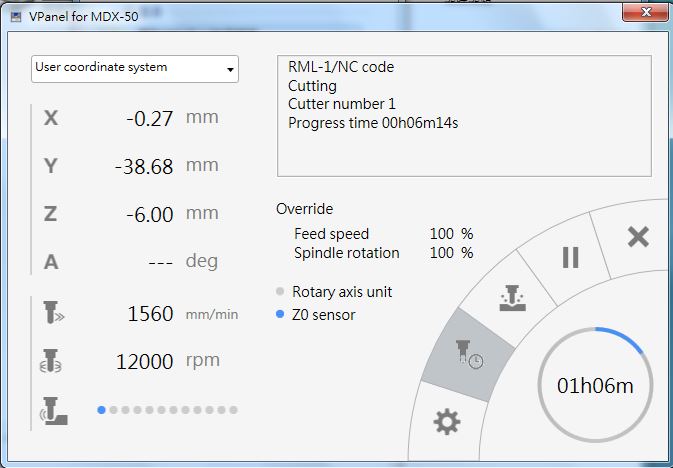This screenshot has width=673, height=468.
Task: Click the X coordinate value -0.27
Action: (x=150, y=119)
